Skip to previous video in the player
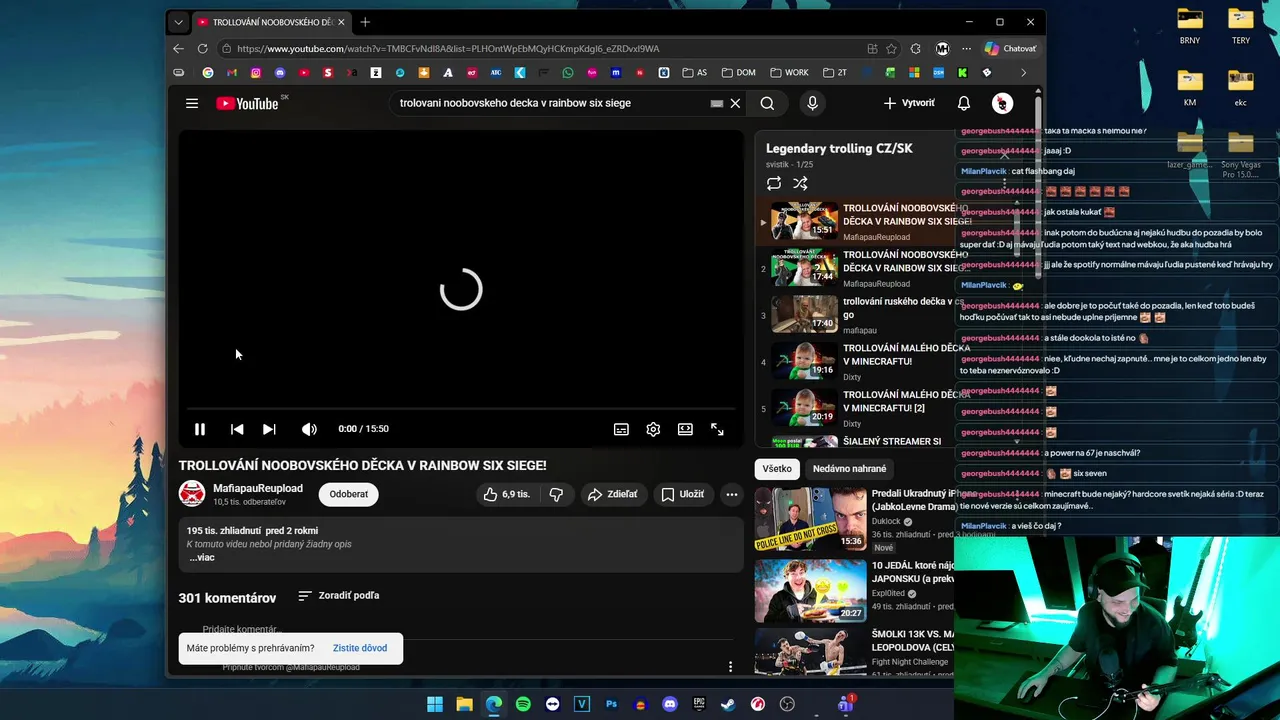The height and width of the screenshot is (720, 1280). (x=237, y=429)
